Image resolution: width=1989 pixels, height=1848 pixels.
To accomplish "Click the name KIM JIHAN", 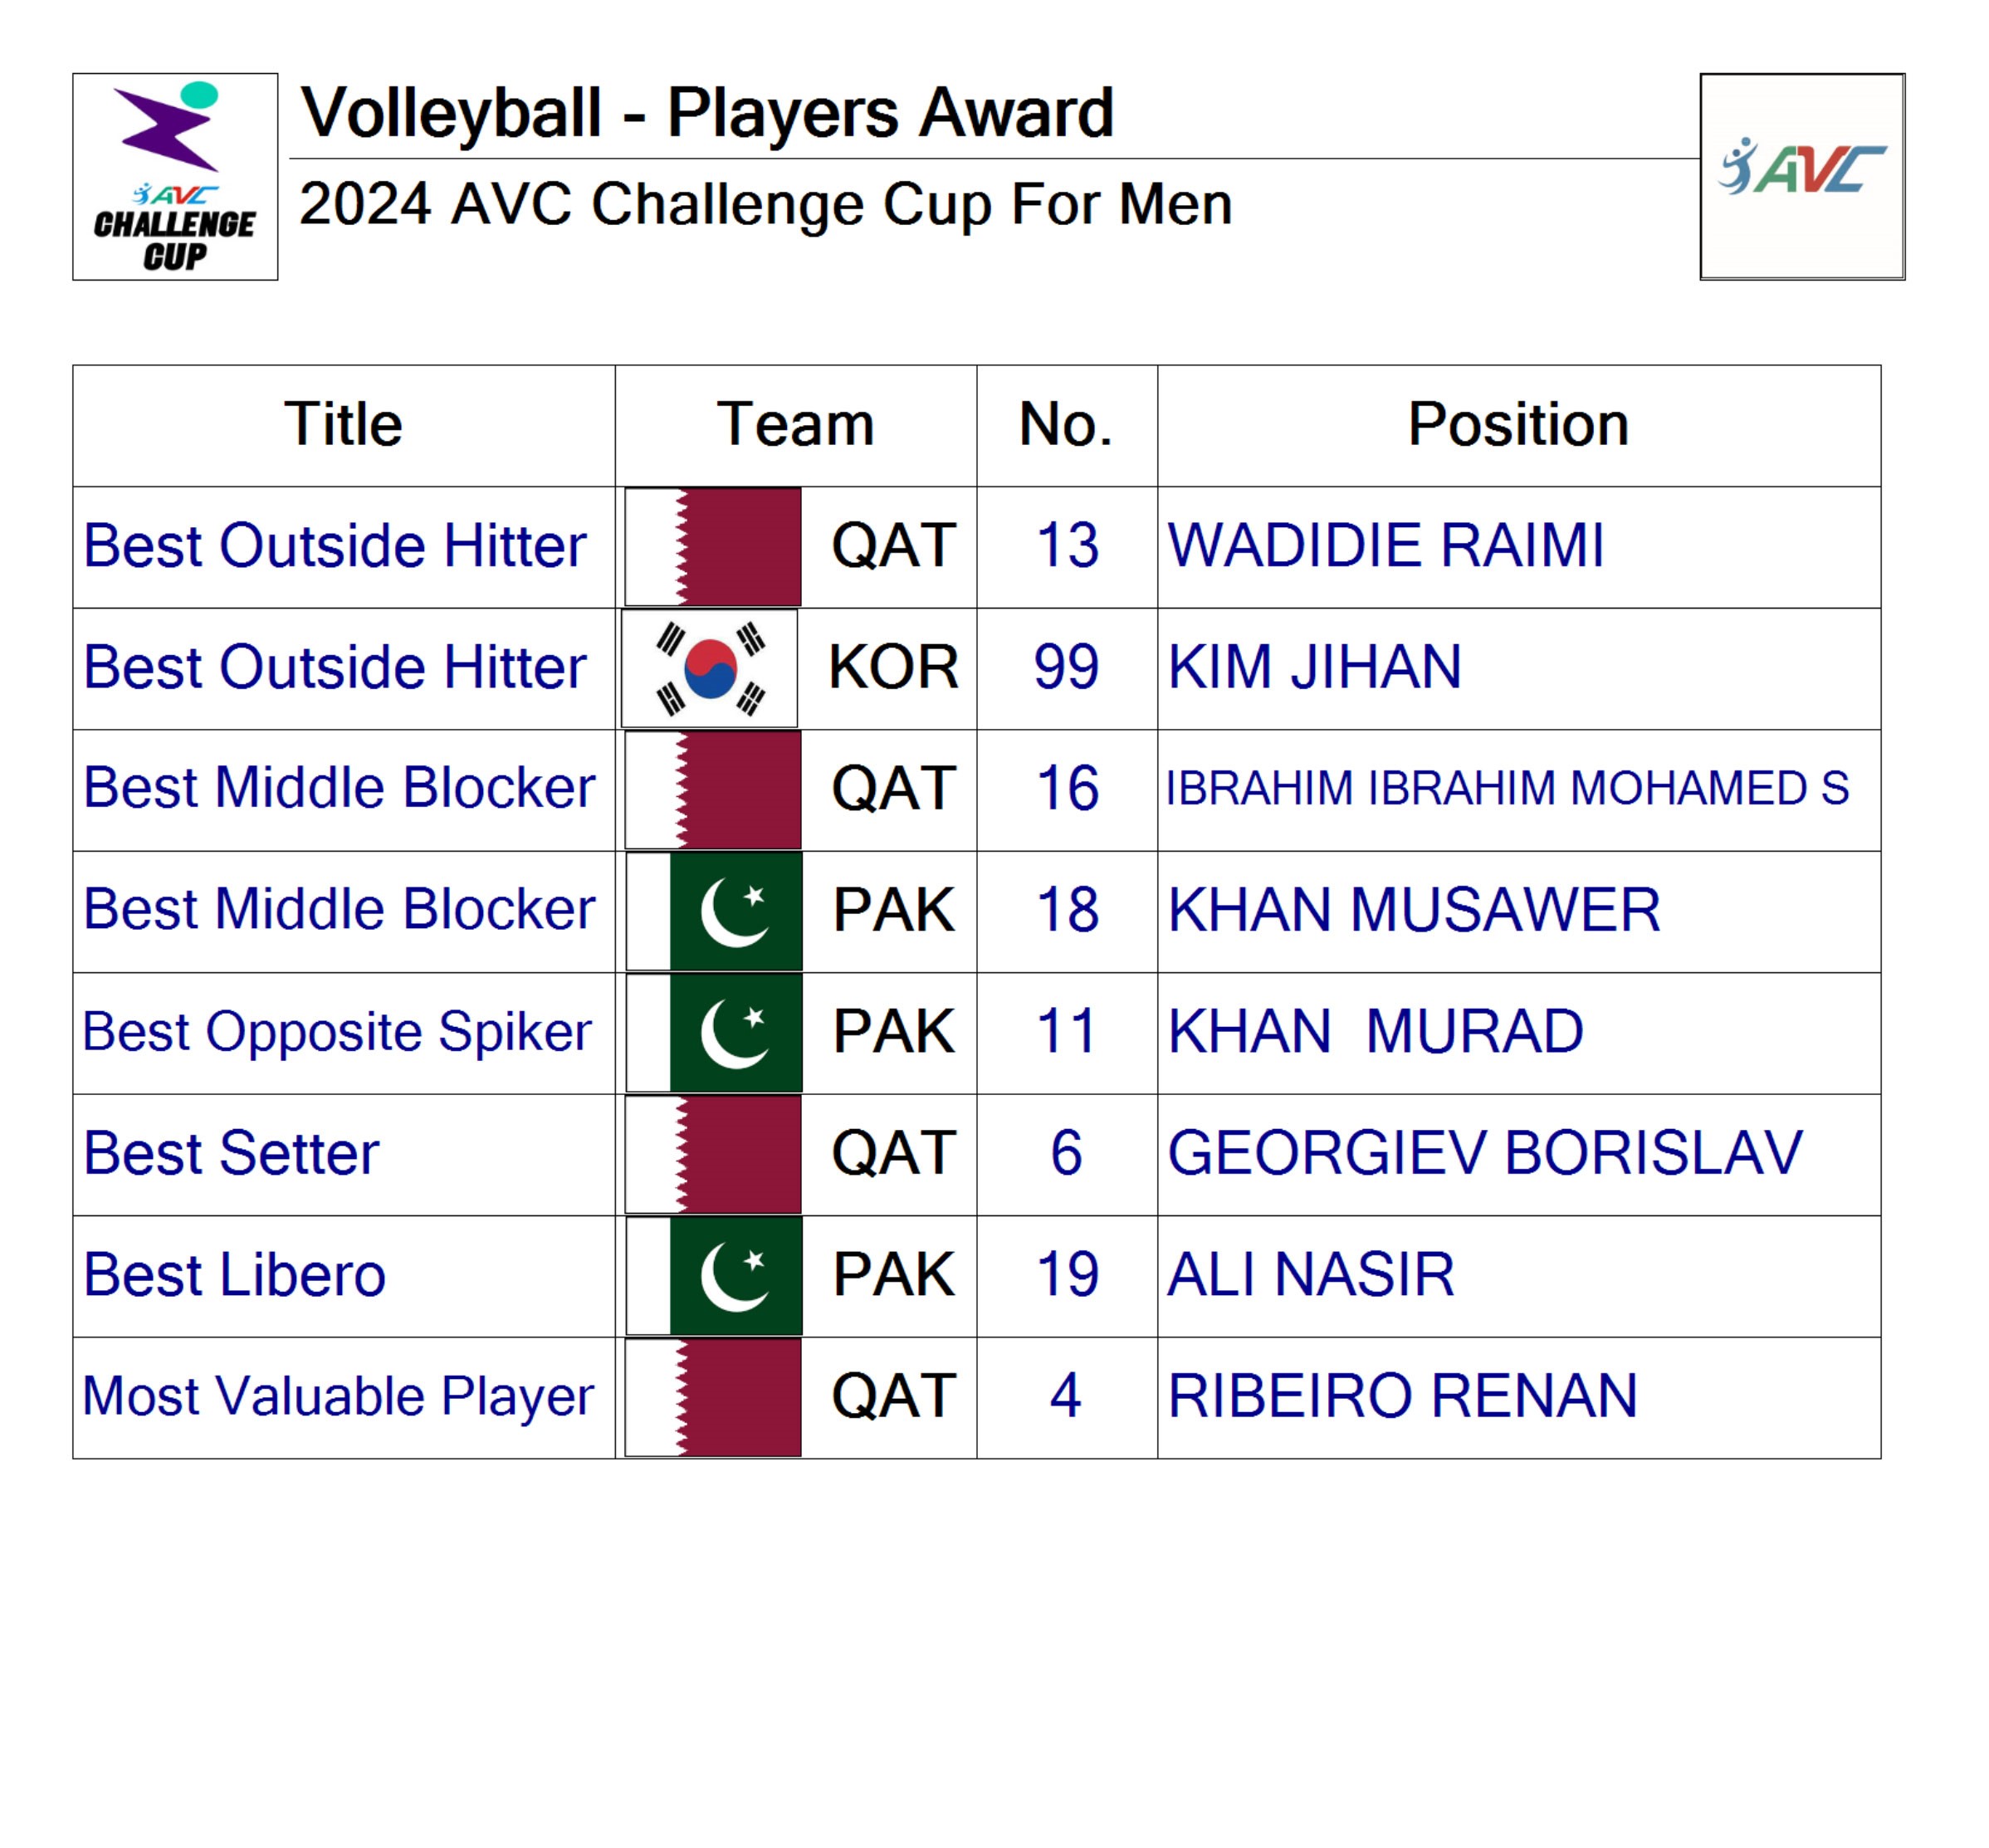I will coord(1314,668).
